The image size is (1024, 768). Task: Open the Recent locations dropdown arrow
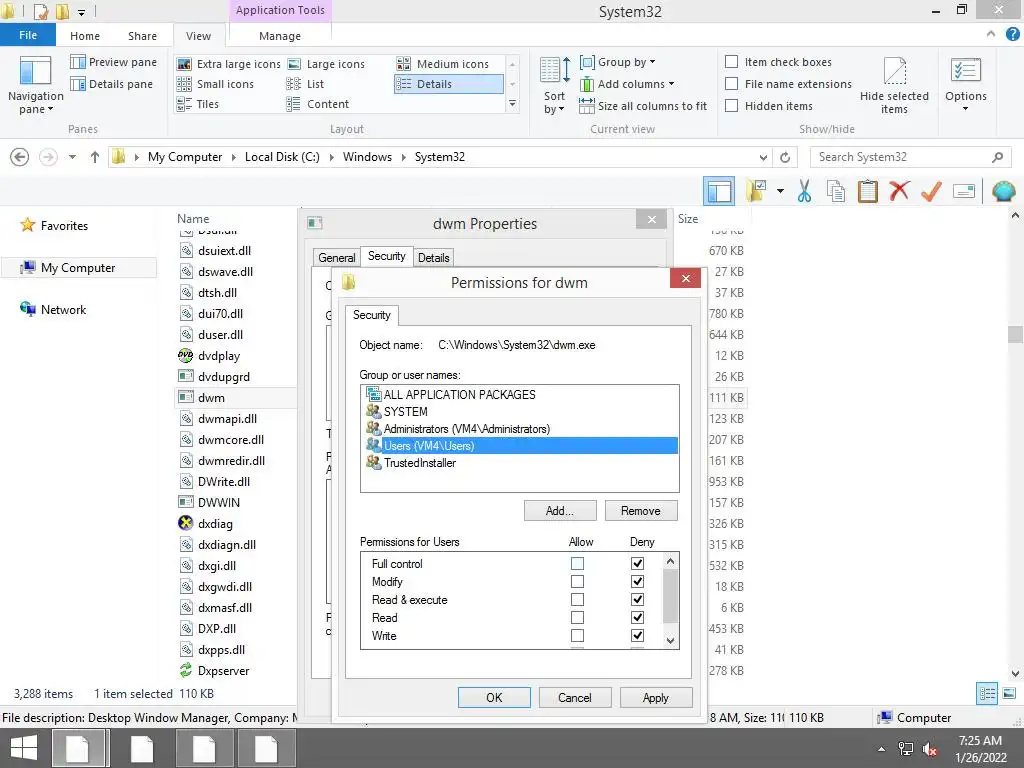click(72, 157)
